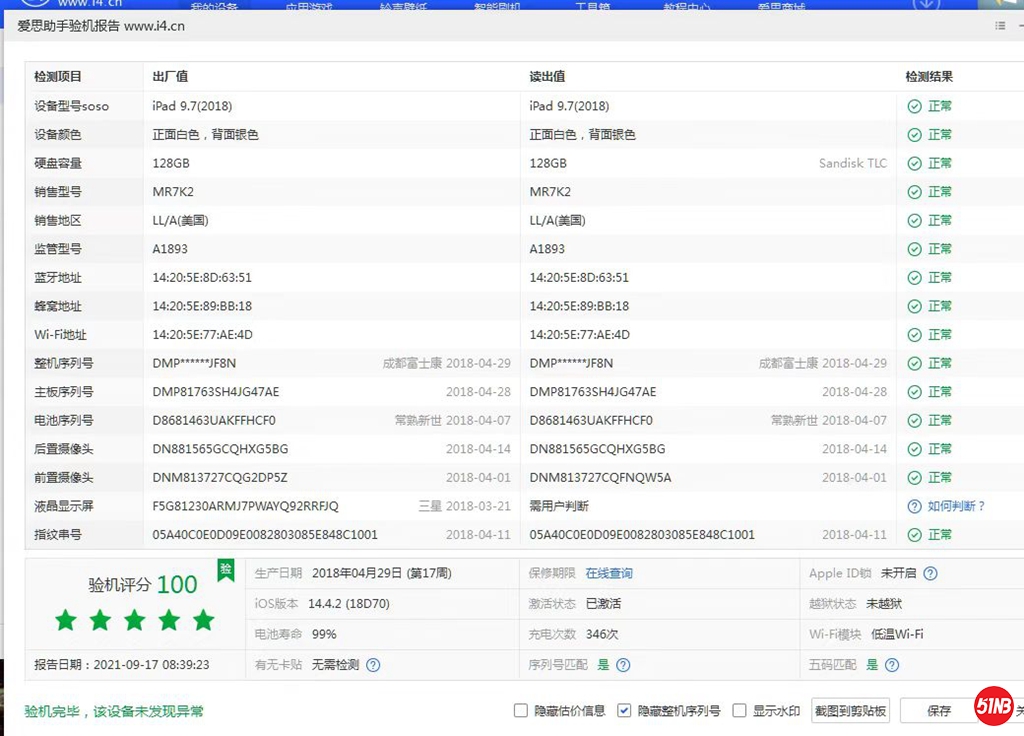The height and width of the screenshot is (736, 1024).
Task: Open help icon beside 序列号匹配
Action: point(623,665)
